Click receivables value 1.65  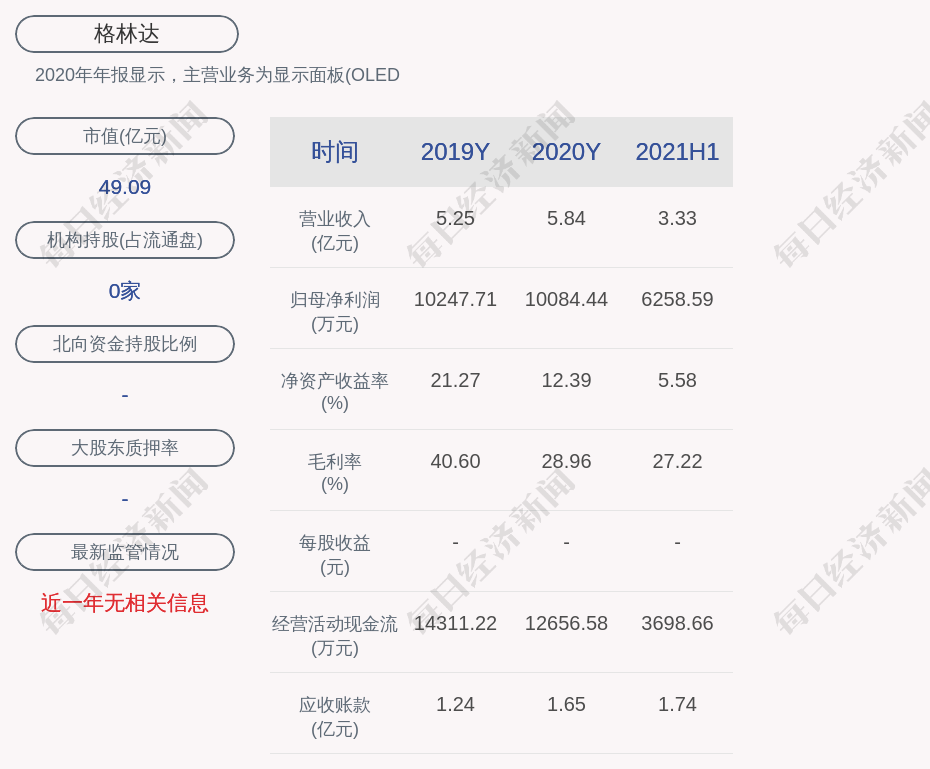(x=566, y=704)
